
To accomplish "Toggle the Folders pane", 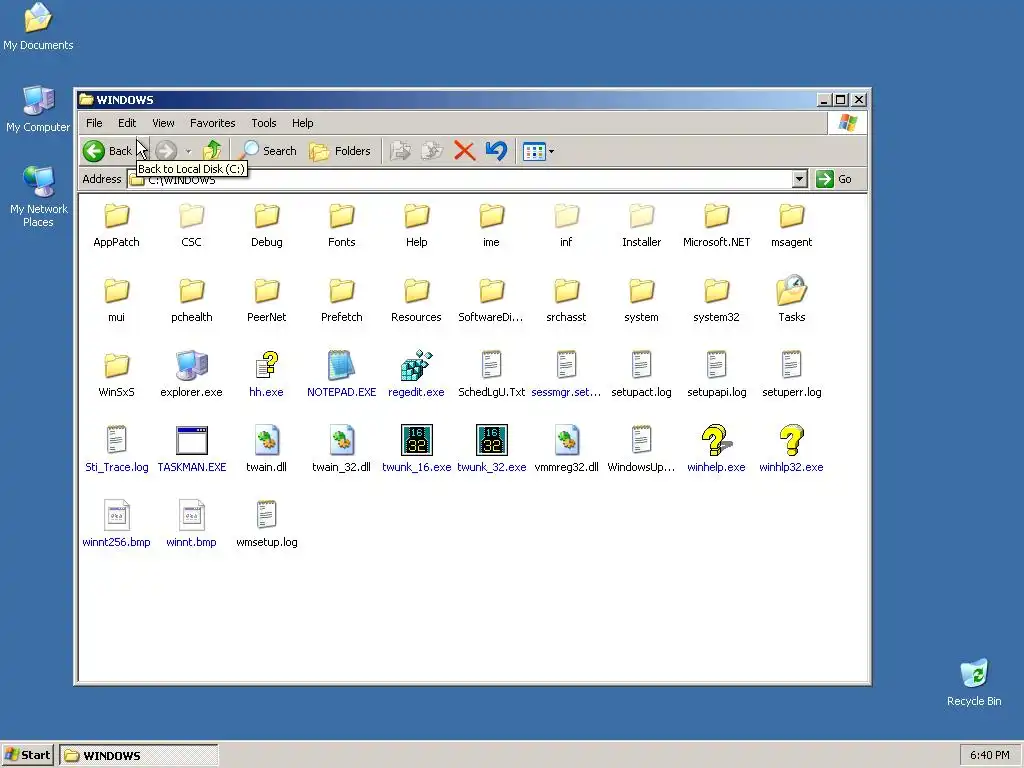I will coord(340,151).
